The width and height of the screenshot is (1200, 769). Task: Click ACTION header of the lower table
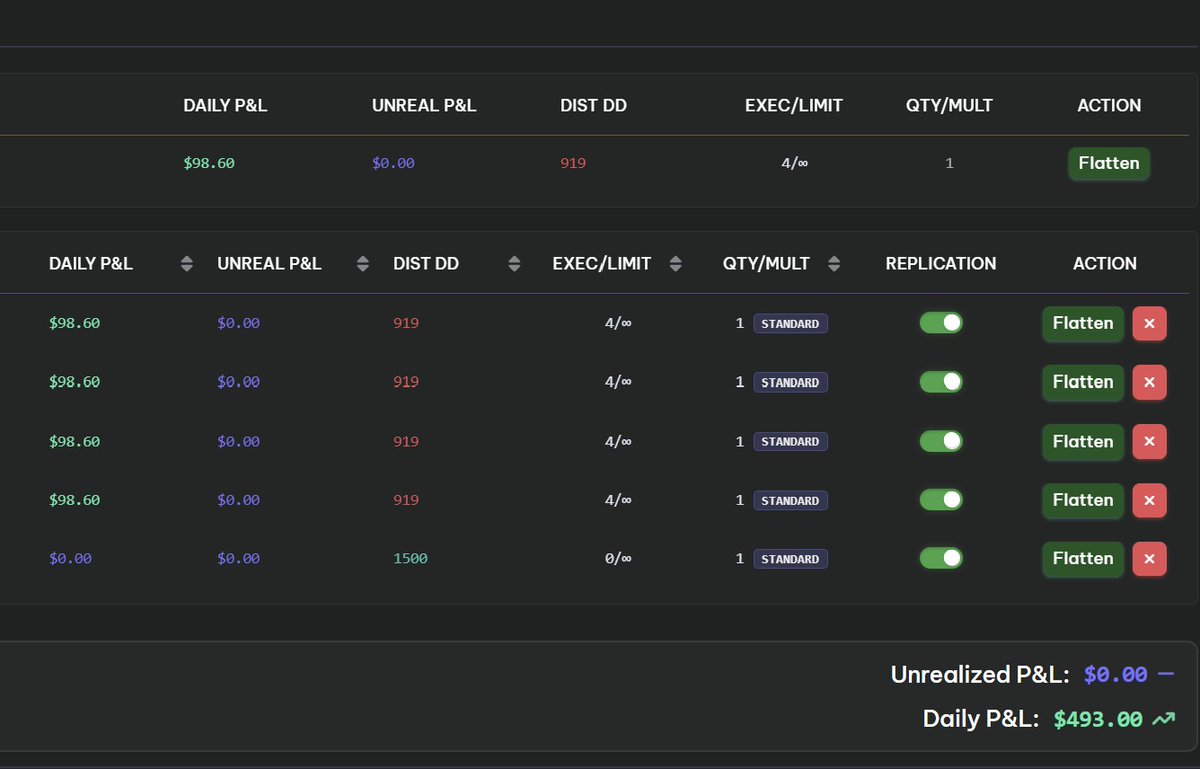pos(1105,264)
